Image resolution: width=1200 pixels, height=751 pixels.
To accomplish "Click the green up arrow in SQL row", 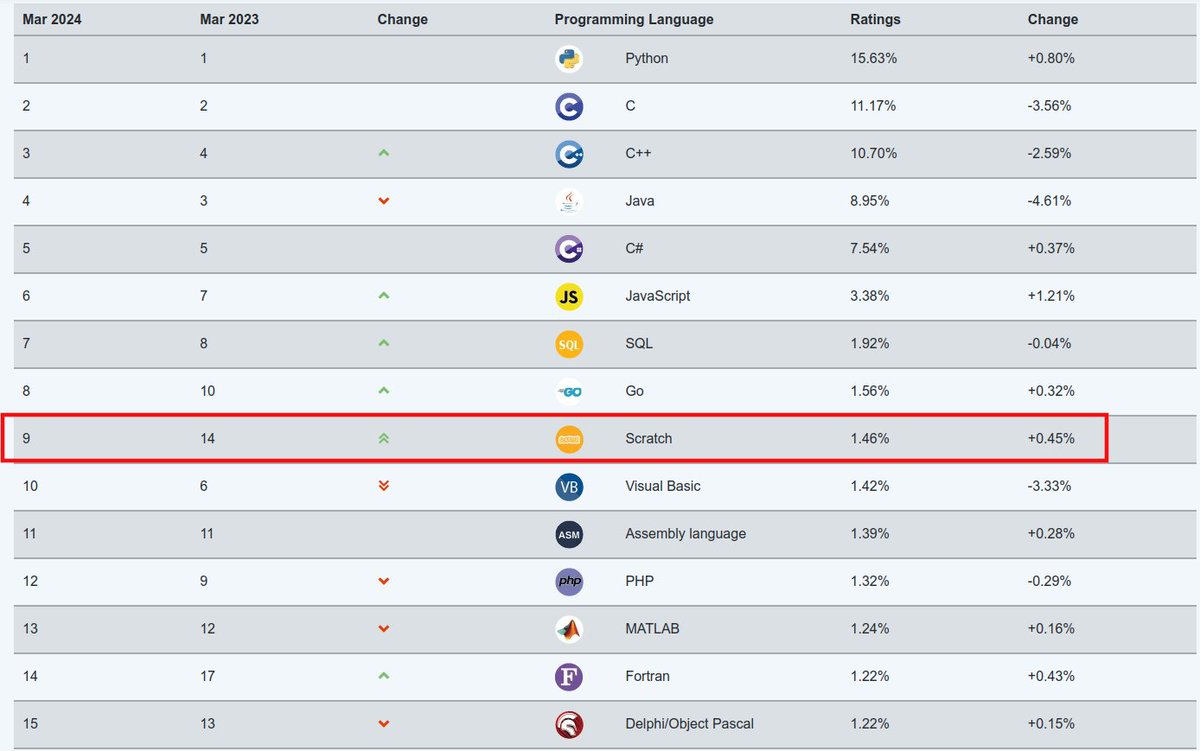I will point(384,343).
